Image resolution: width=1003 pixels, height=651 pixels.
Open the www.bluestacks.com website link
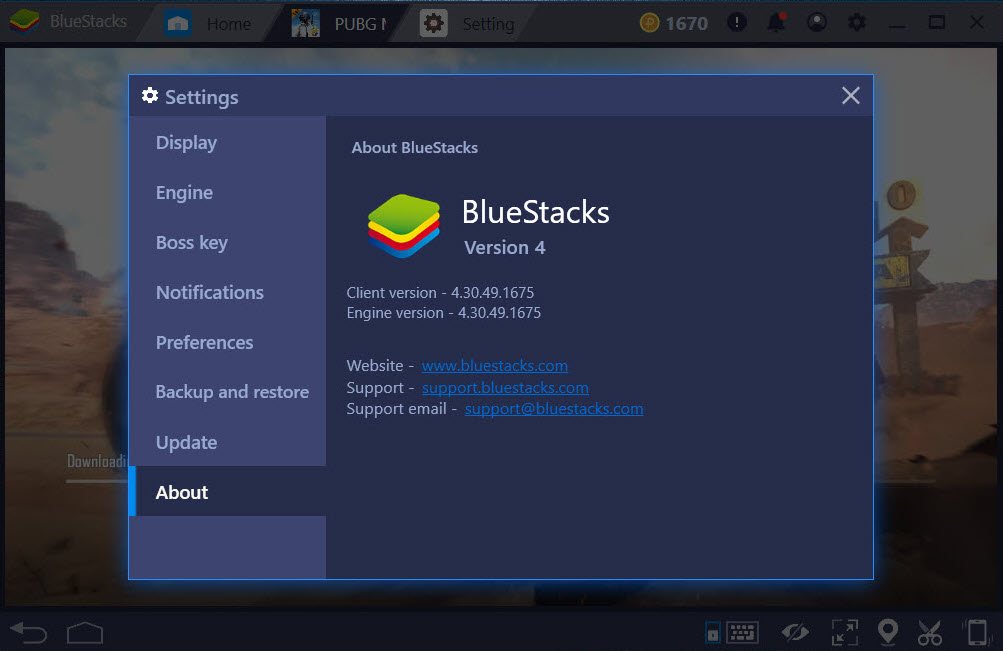point(494,366)
